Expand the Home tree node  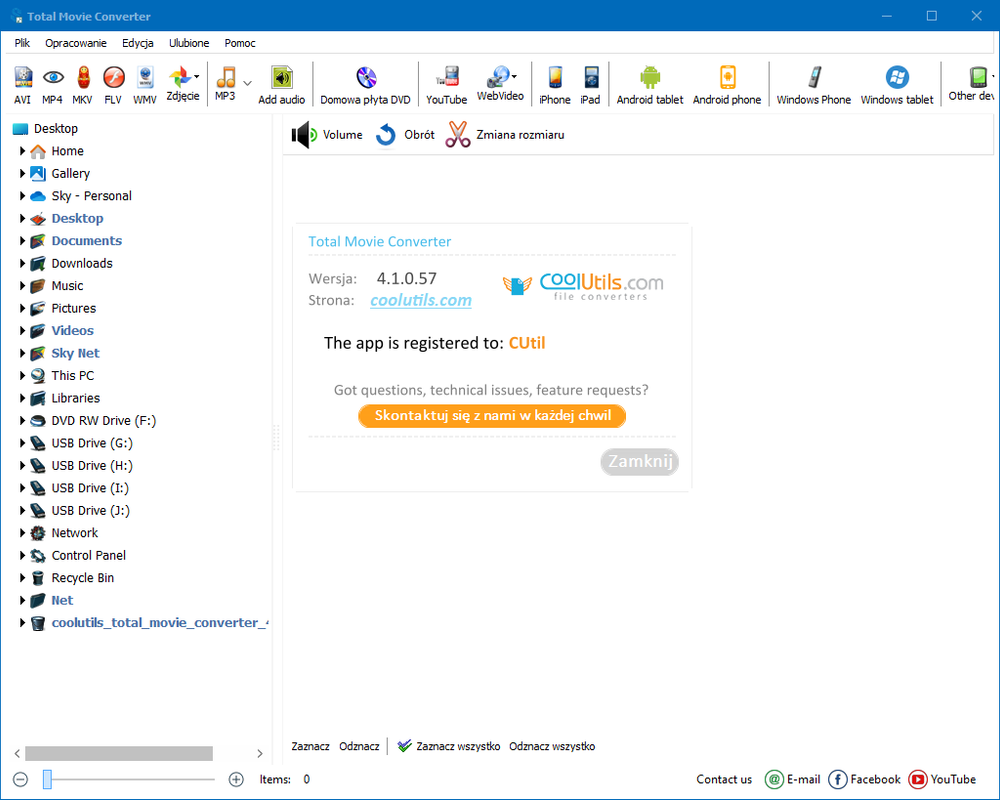(x=22, y=151)
